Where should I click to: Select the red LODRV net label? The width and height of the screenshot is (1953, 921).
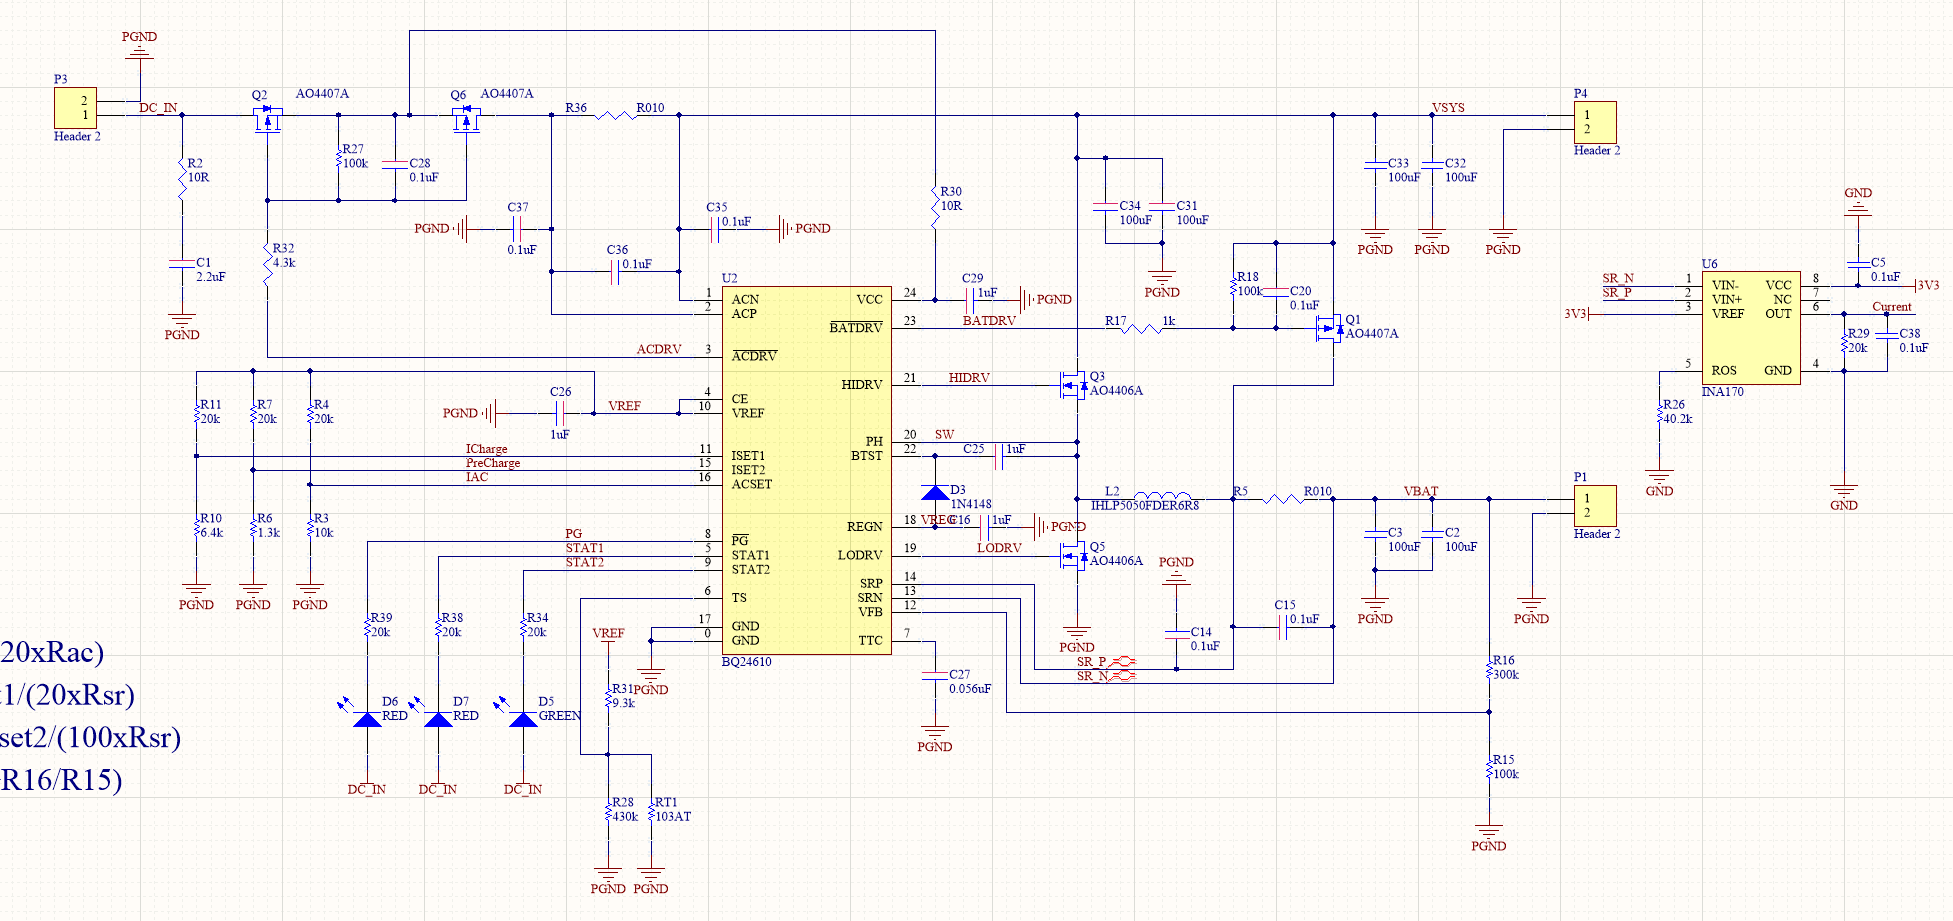tap(999, 548)
